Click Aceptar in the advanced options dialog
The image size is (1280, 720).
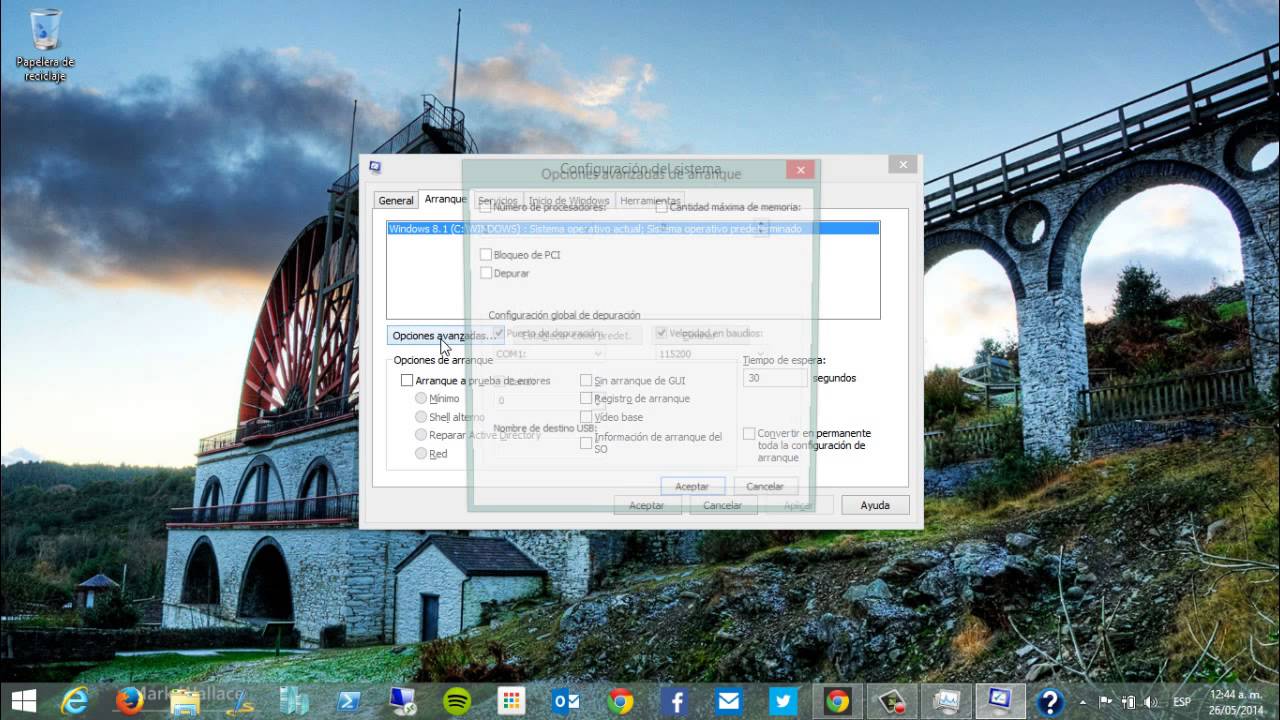692,486
